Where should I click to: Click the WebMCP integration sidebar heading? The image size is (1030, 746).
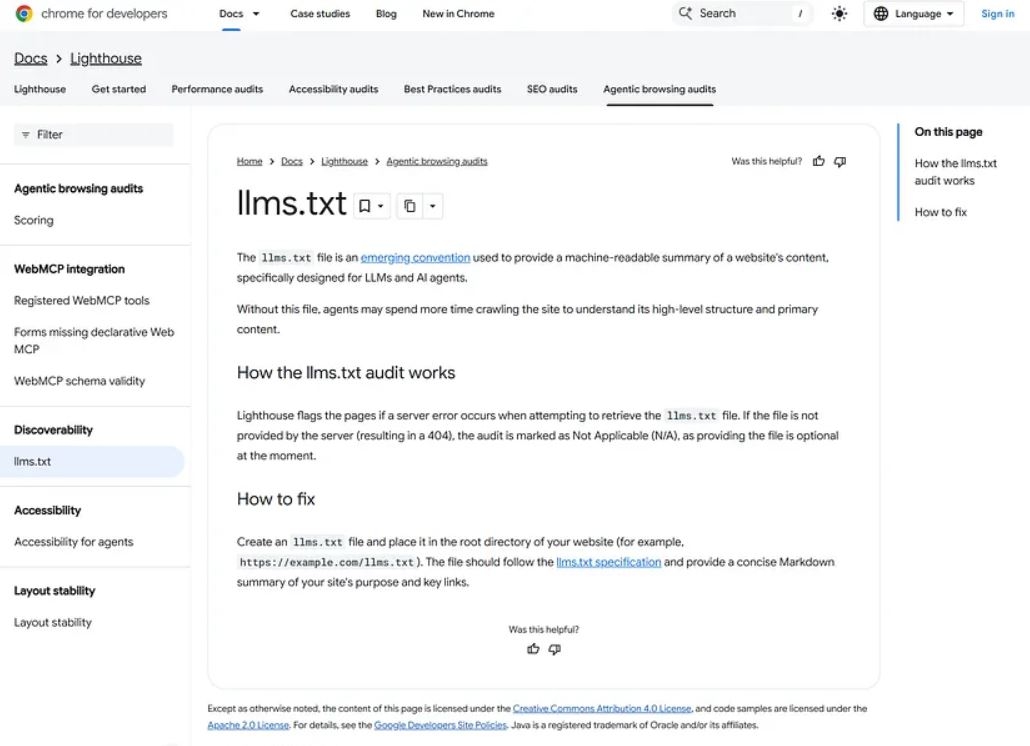[x=69, y=269]
